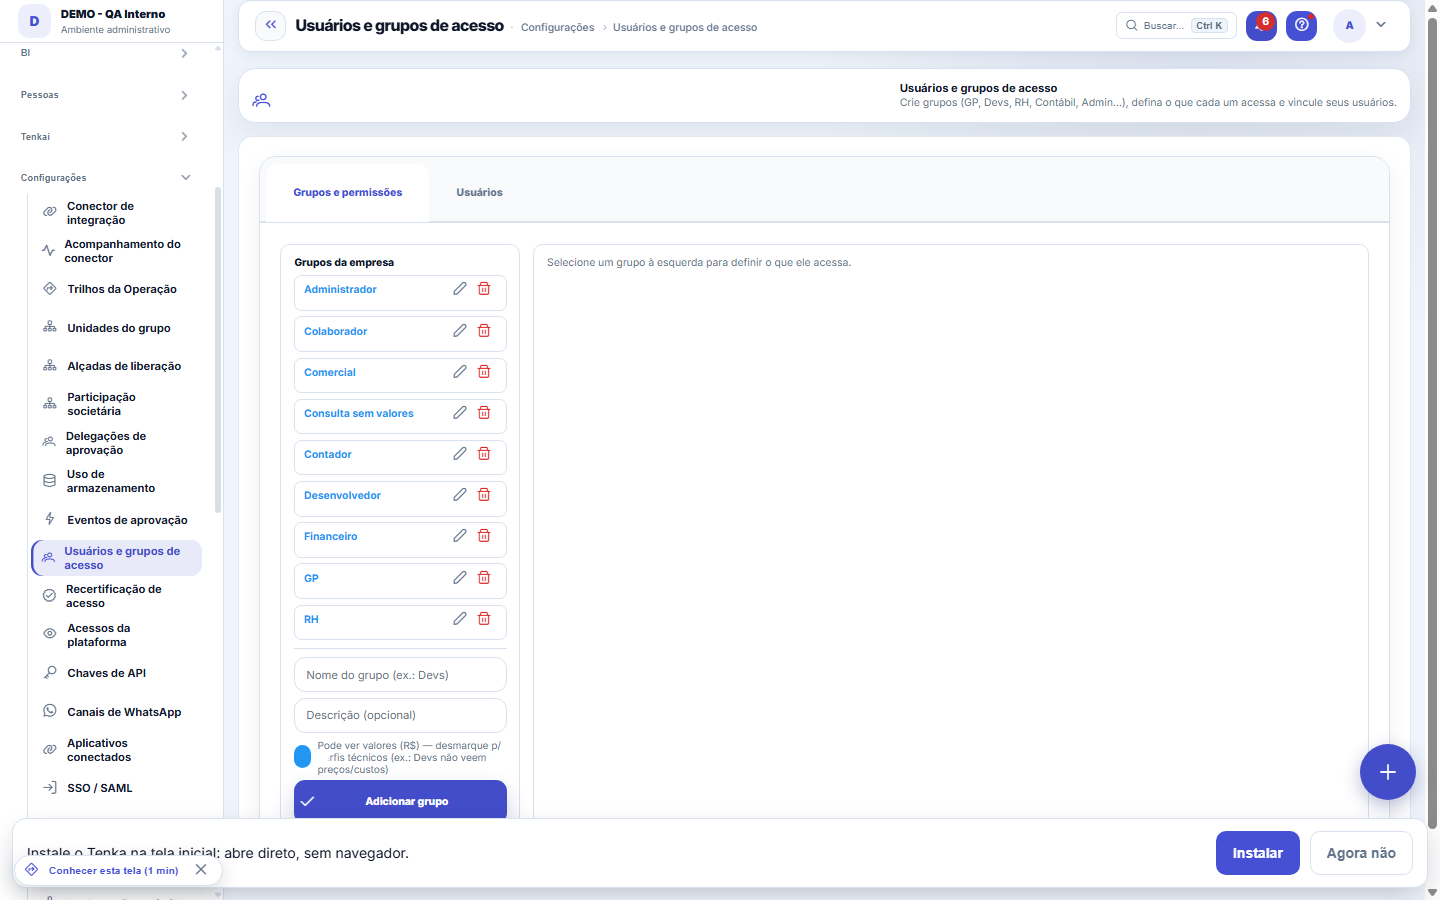Focus the 'Nome do grupo' input field
The height and width of the screenshot is (900, 1440).
(x=400, y=675)
